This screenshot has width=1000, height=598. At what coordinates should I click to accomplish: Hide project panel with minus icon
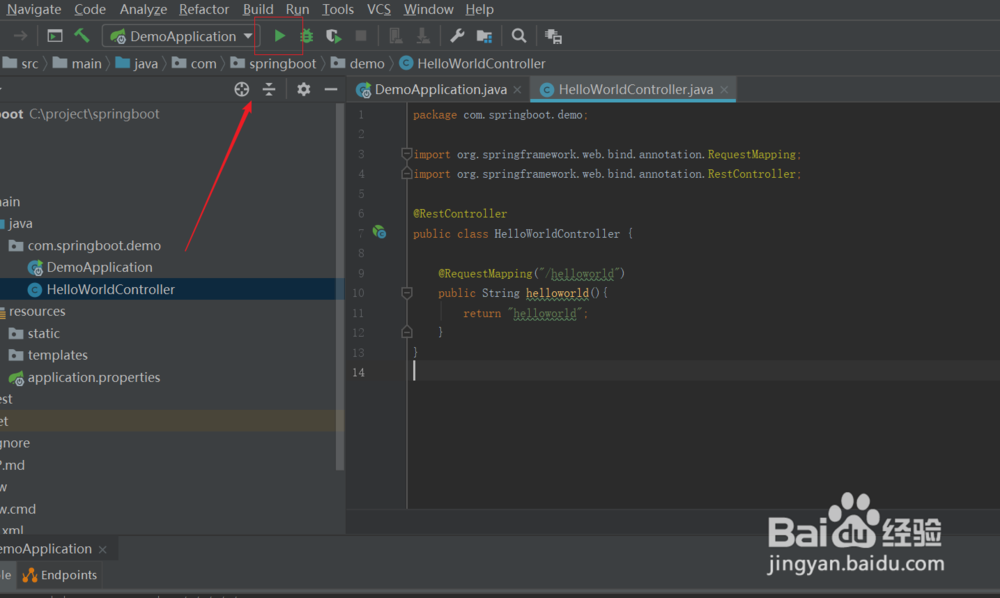[330, 89]
